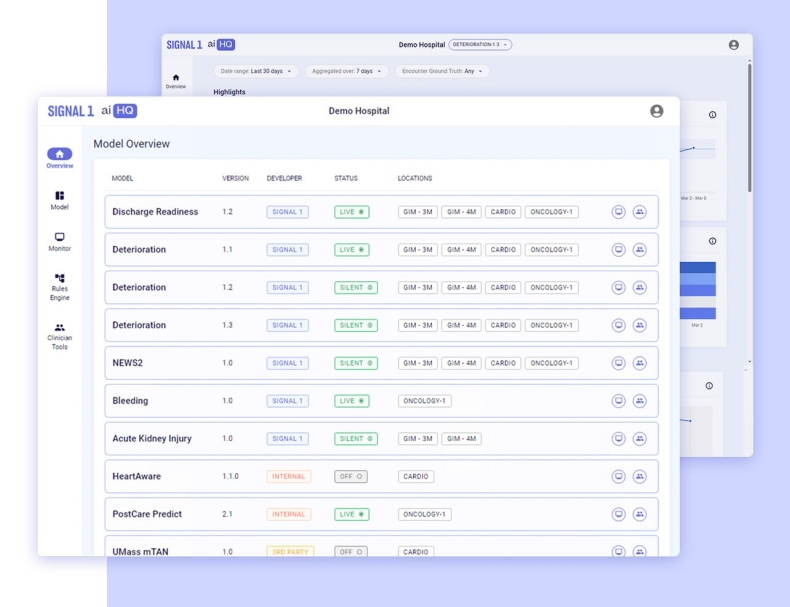The width and height of the screenshot is (790, 607).
Task: Click the info icon in background window
Action: tap(712, 115)
